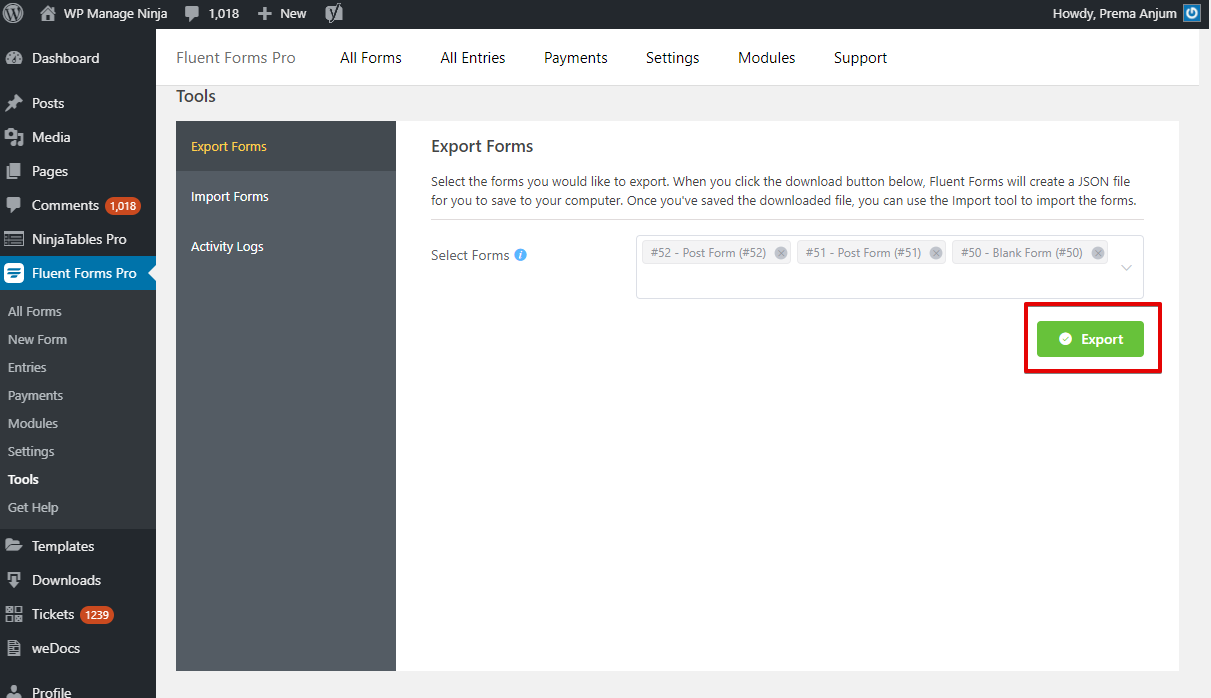Select Export Forms in Tools menu
The height and width of the screenshot is (698, 1211).
tap(286, 146)
